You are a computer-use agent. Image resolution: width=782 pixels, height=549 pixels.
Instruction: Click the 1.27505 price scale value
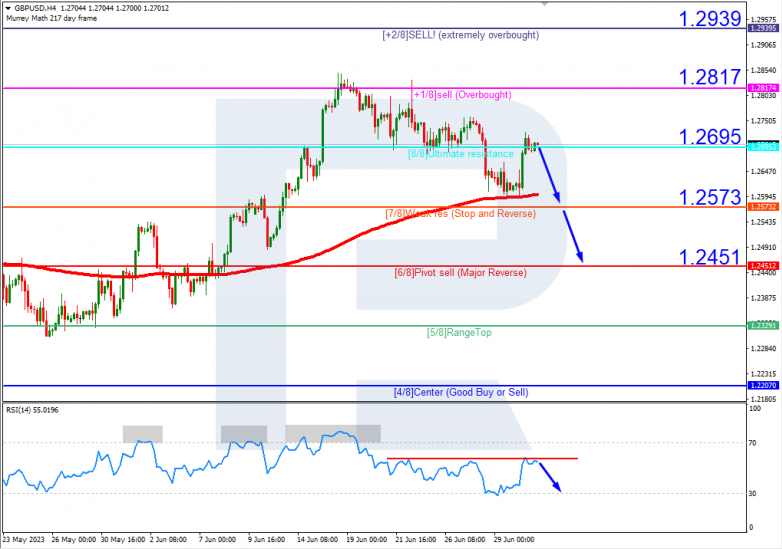pos(764,121)
